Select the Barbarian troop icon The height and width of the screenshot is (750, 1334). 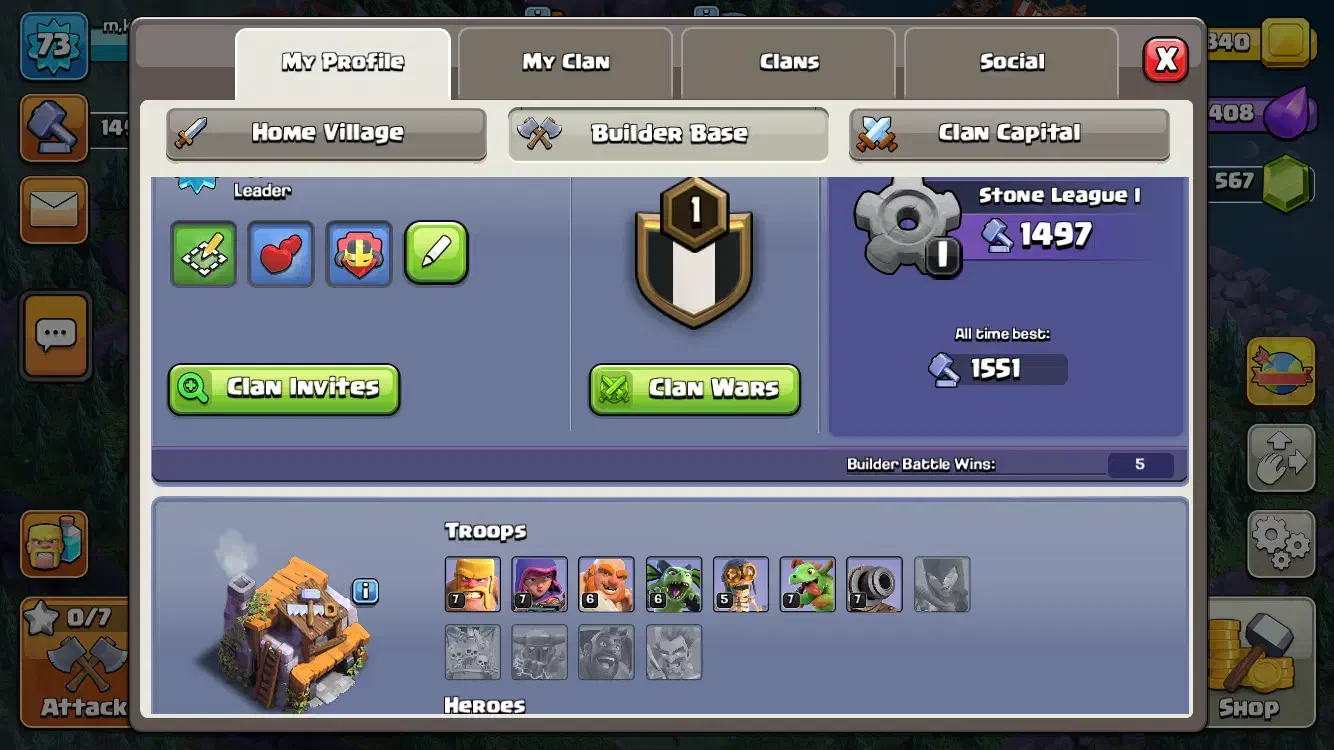click(472, 584)
